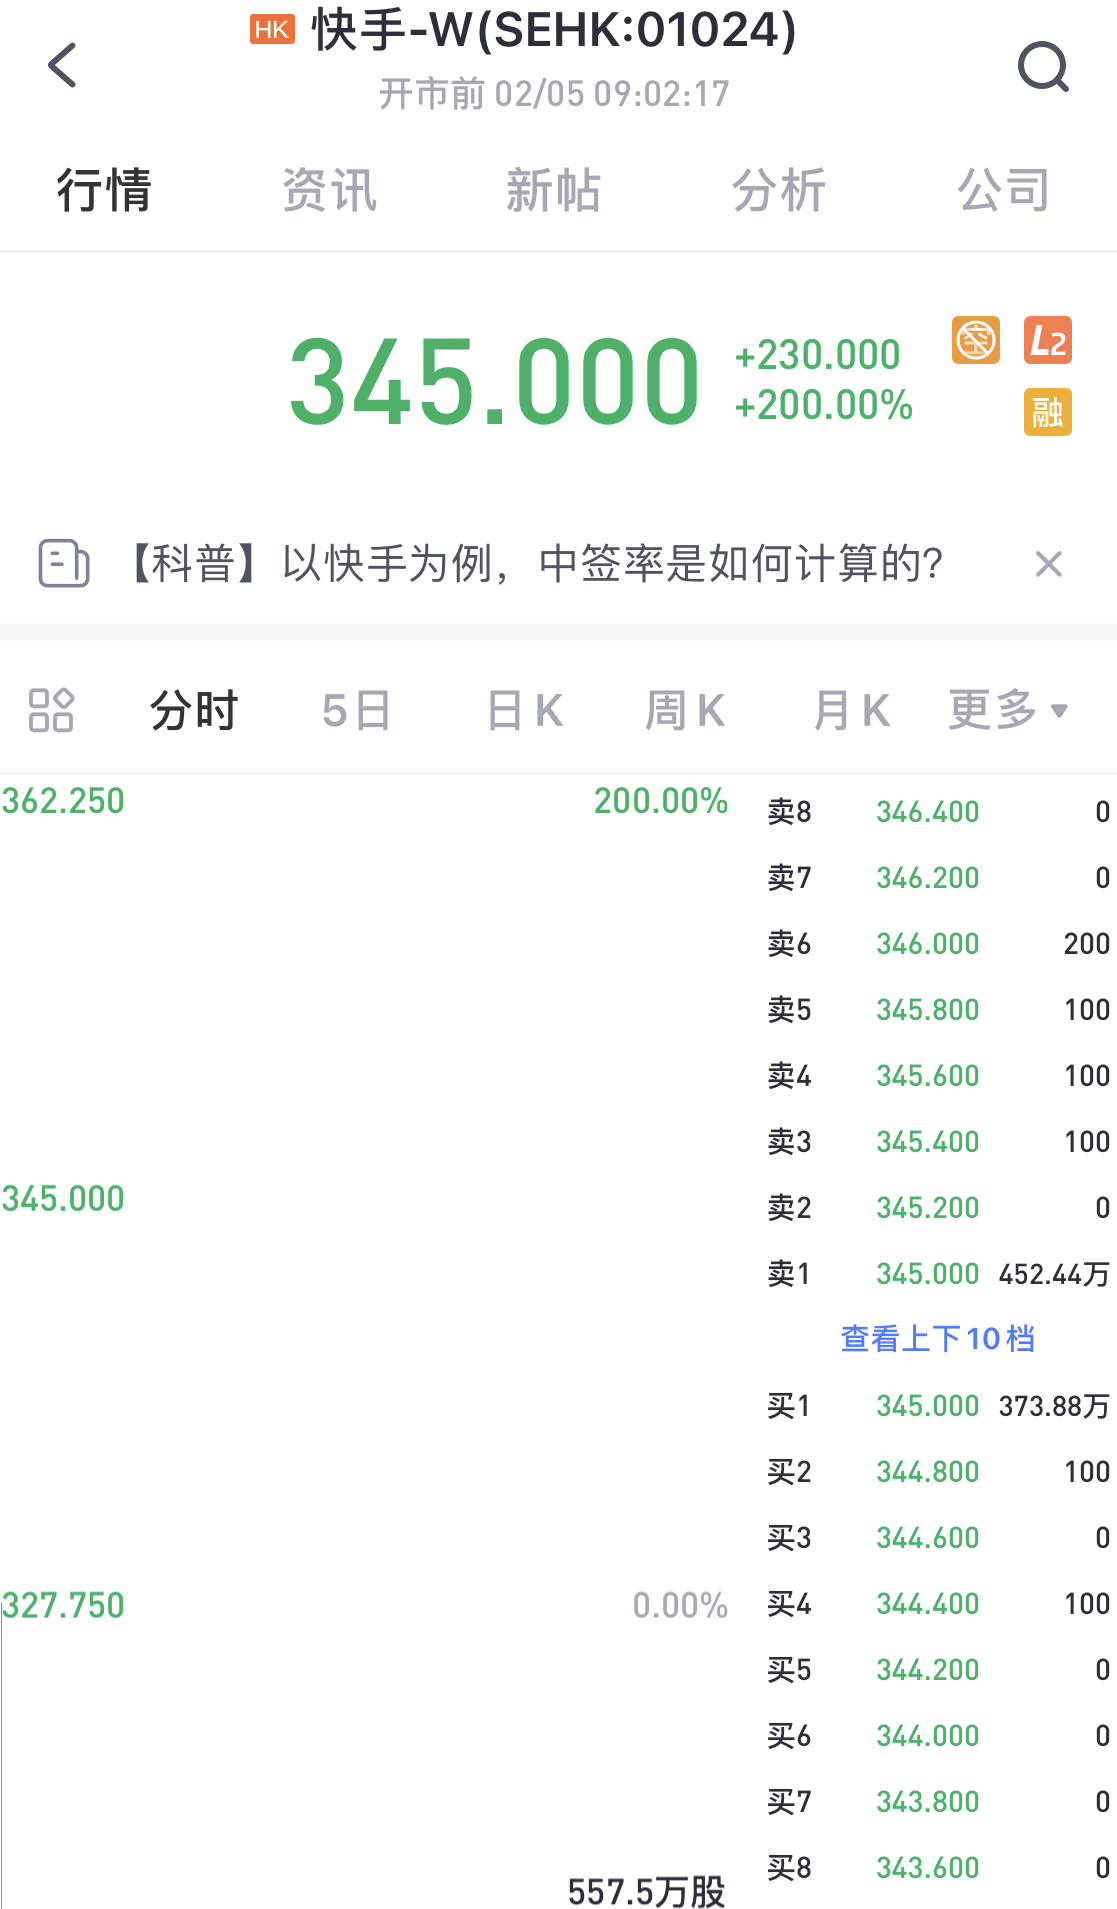1117x1909 pixels.
Task: Close the 科普 notice banner
Action: tap(1048, 564)
